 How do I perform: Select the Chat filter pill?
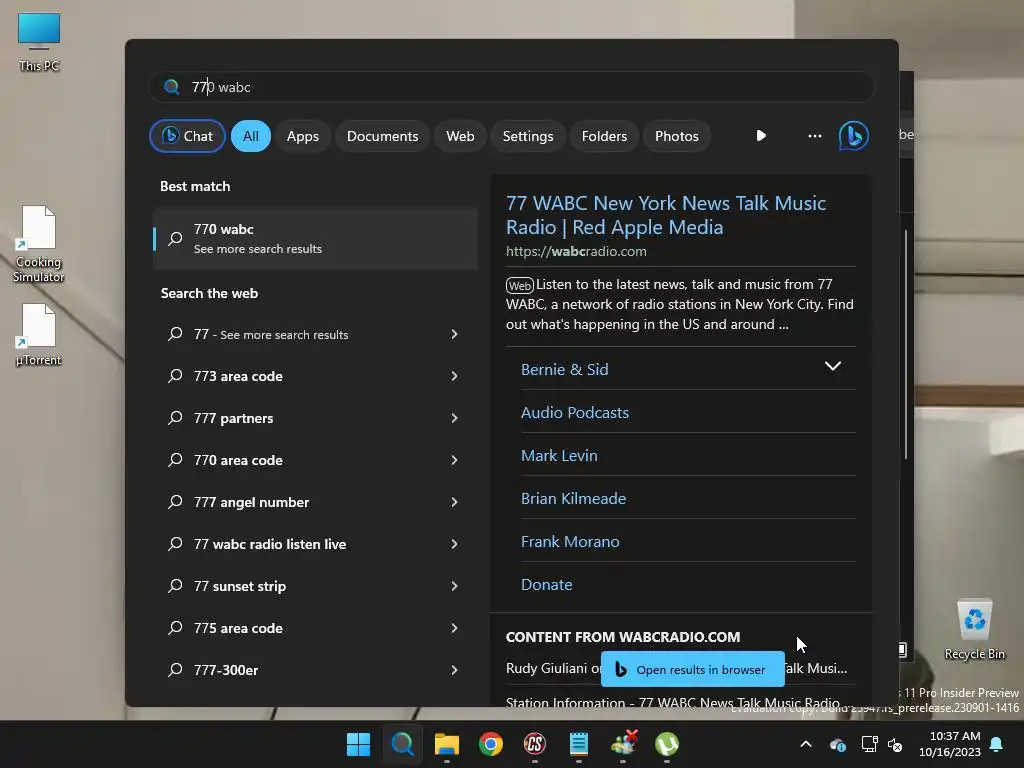[187, 136]
